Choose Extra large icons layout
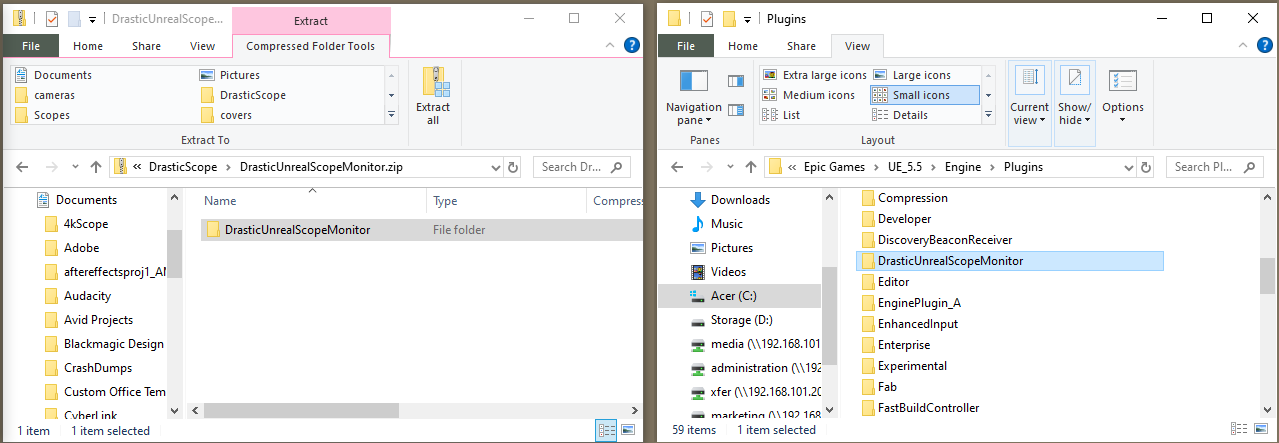 (814, 75)
